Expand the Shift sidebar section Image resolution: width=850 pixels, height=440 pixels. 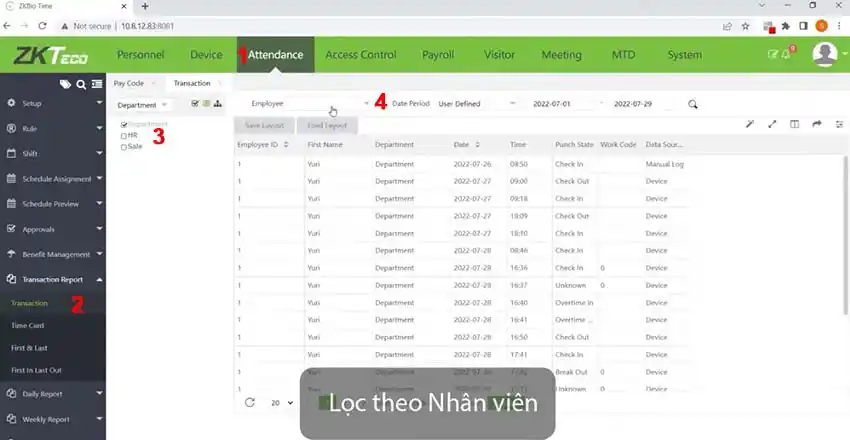(x=53, y=153)
